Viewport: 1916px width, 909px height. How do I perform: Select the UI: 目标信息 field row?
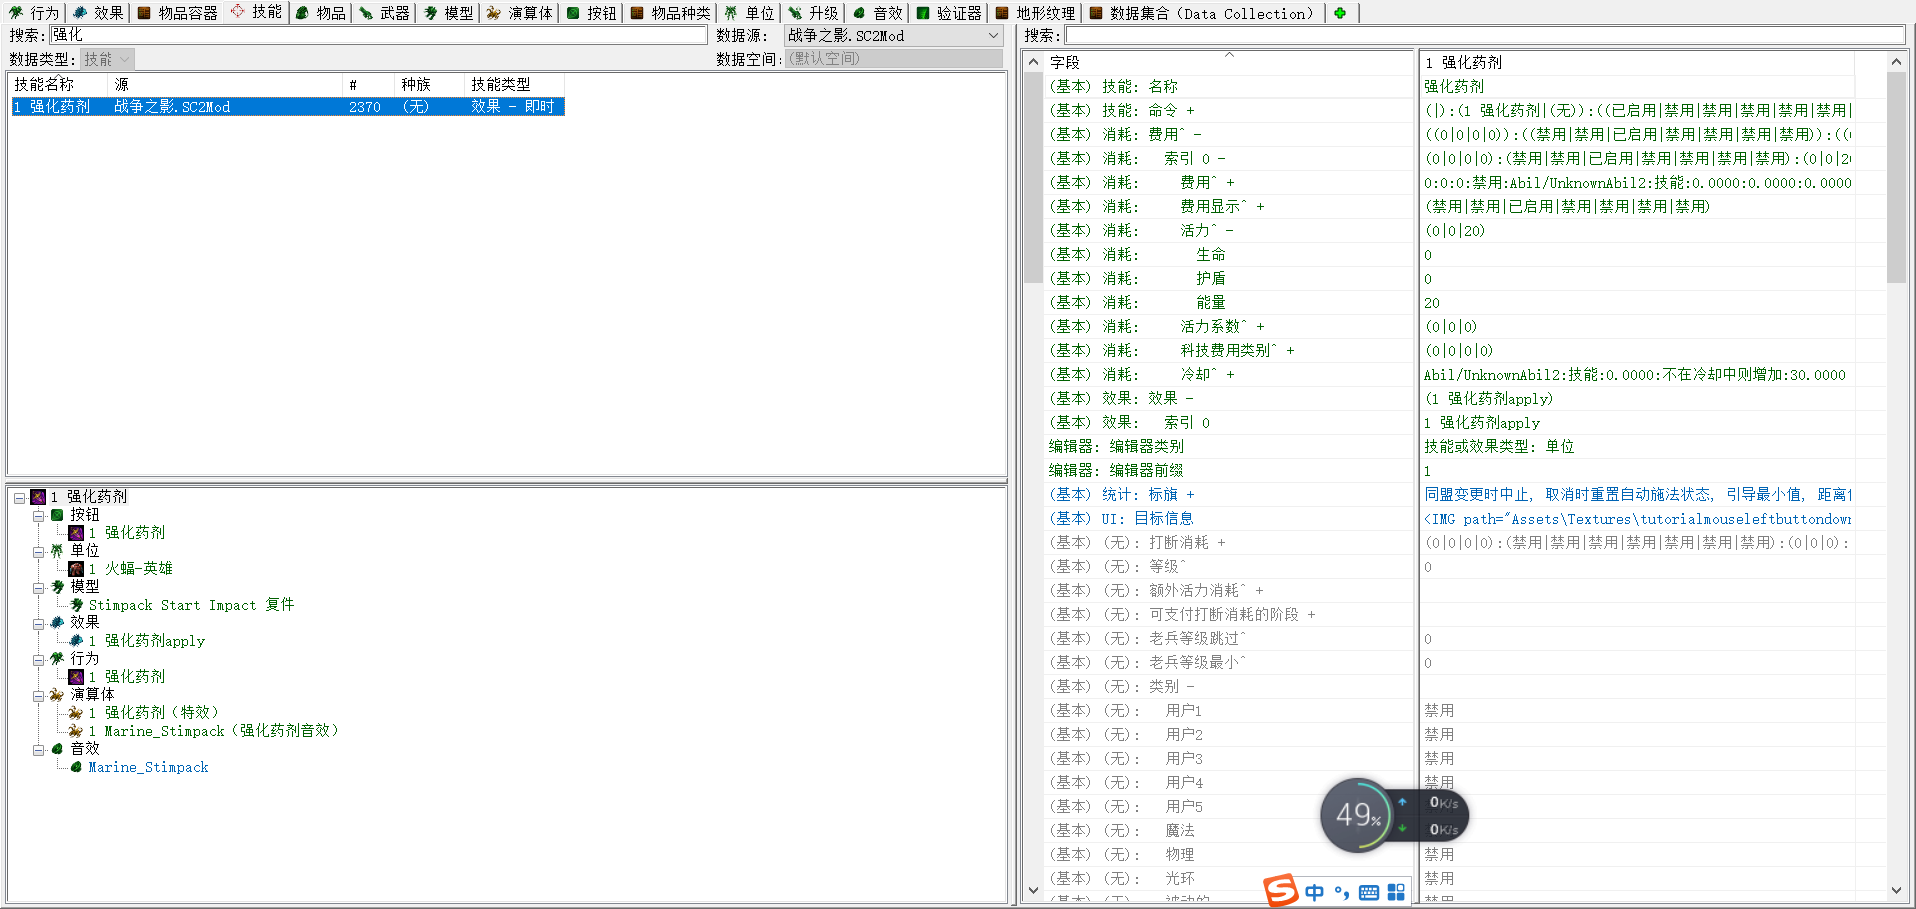click(1228, 518)
